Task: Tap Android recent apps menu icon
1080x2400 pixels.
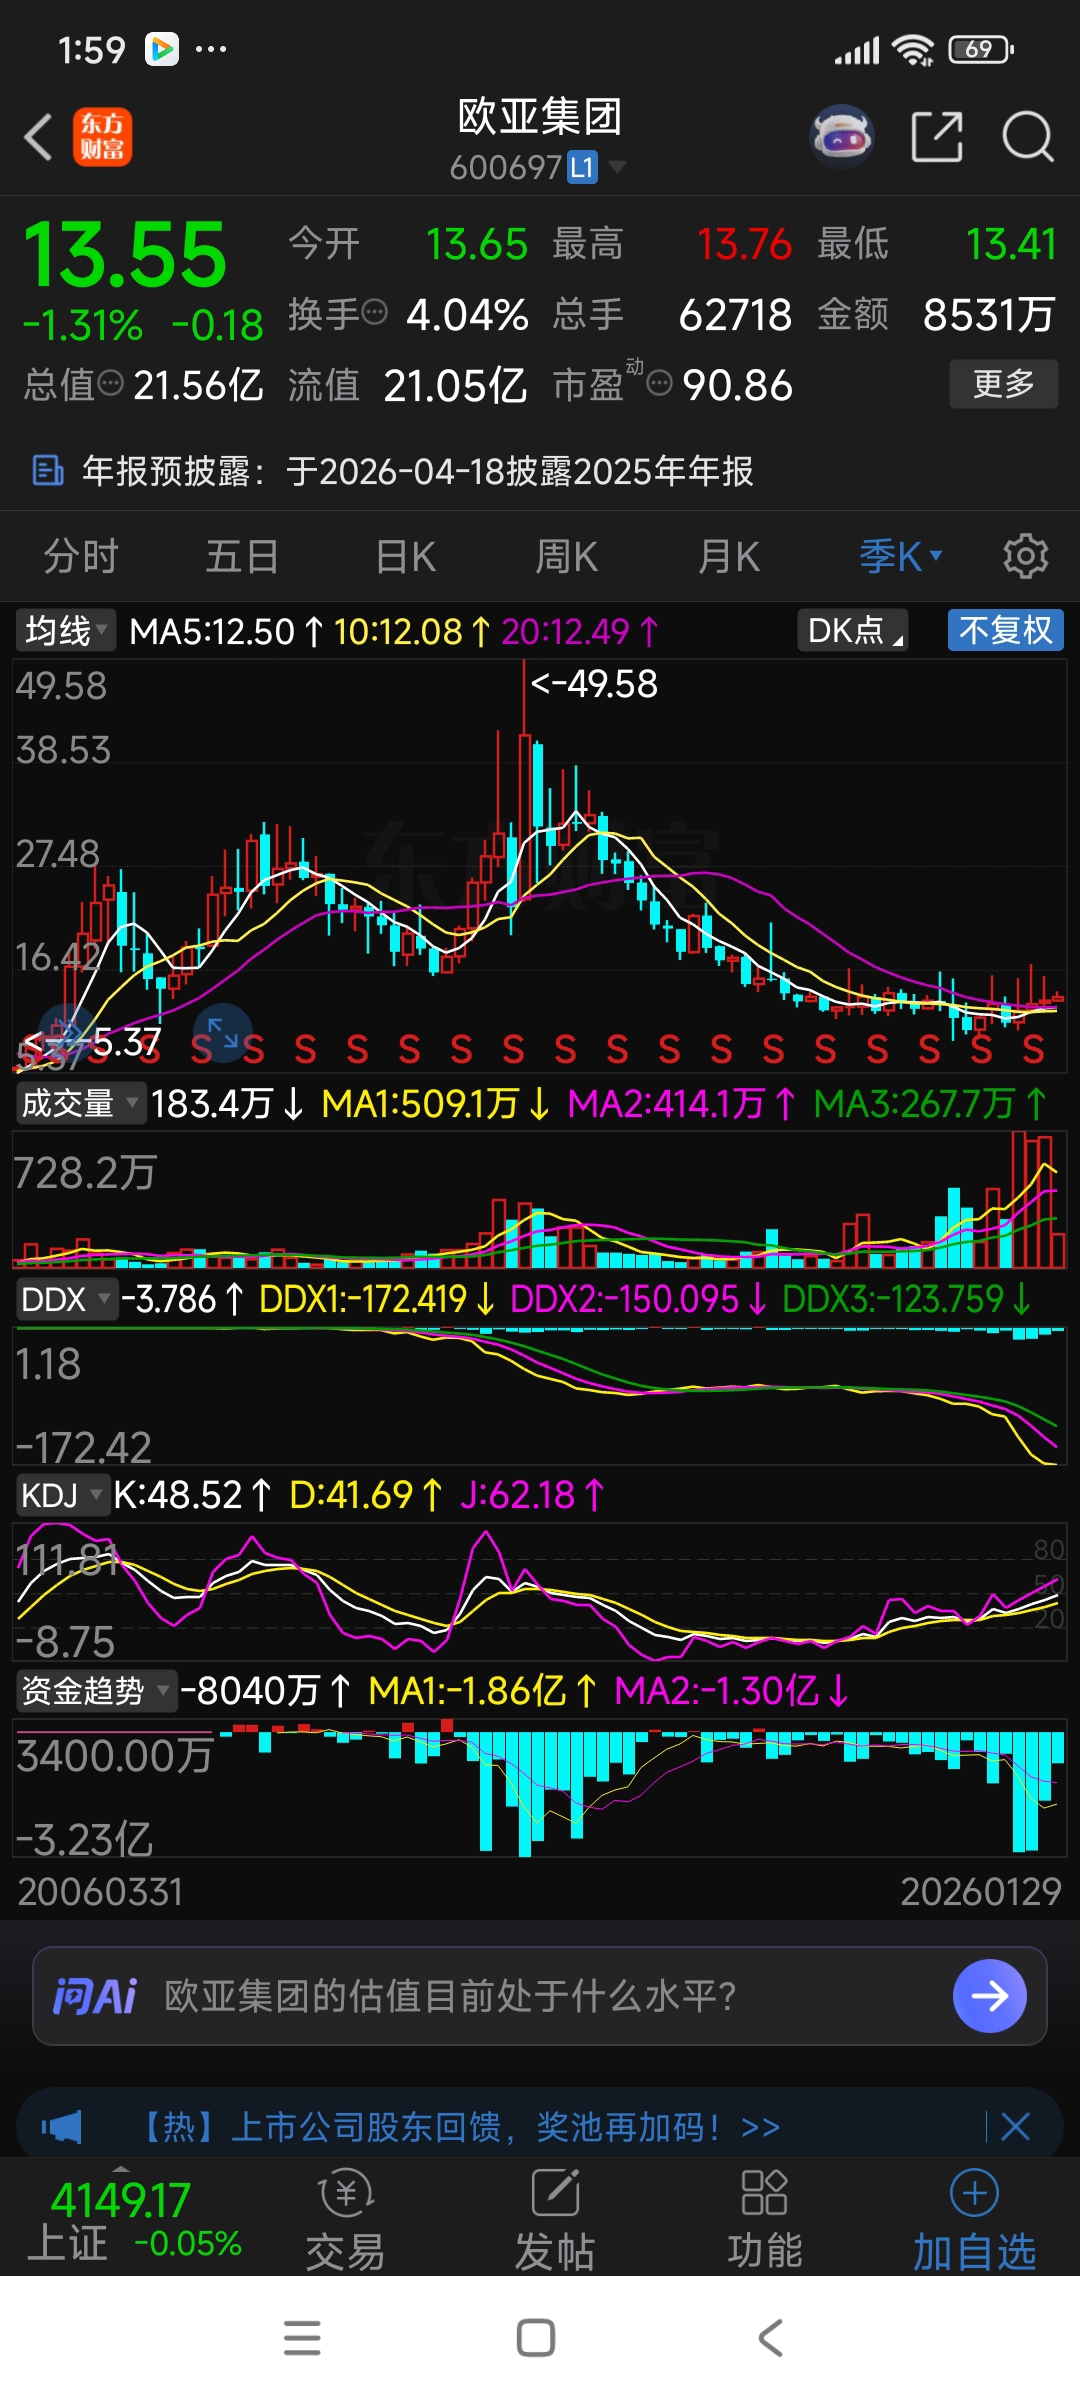Action: pyautogui.click(x=302, y=2337)
